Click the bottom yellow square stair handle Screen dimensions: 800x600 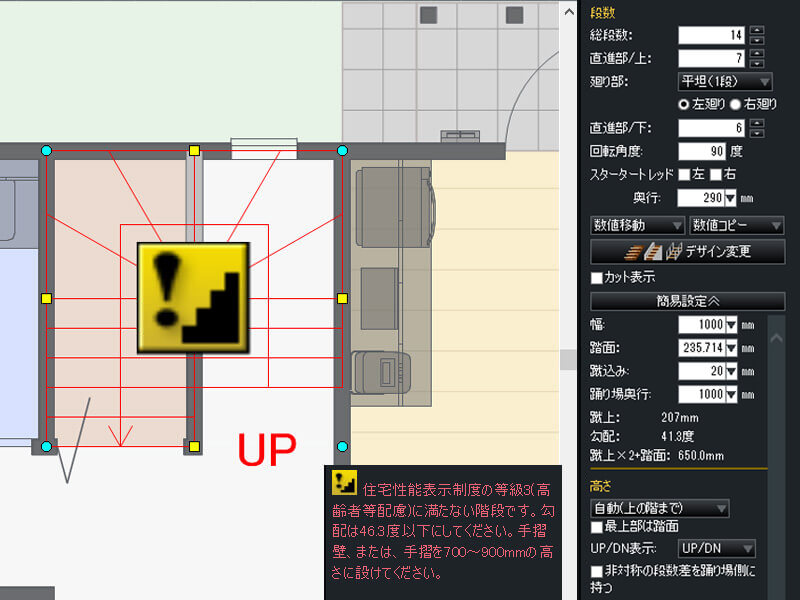pyautogui.click(x=195, y=446)
